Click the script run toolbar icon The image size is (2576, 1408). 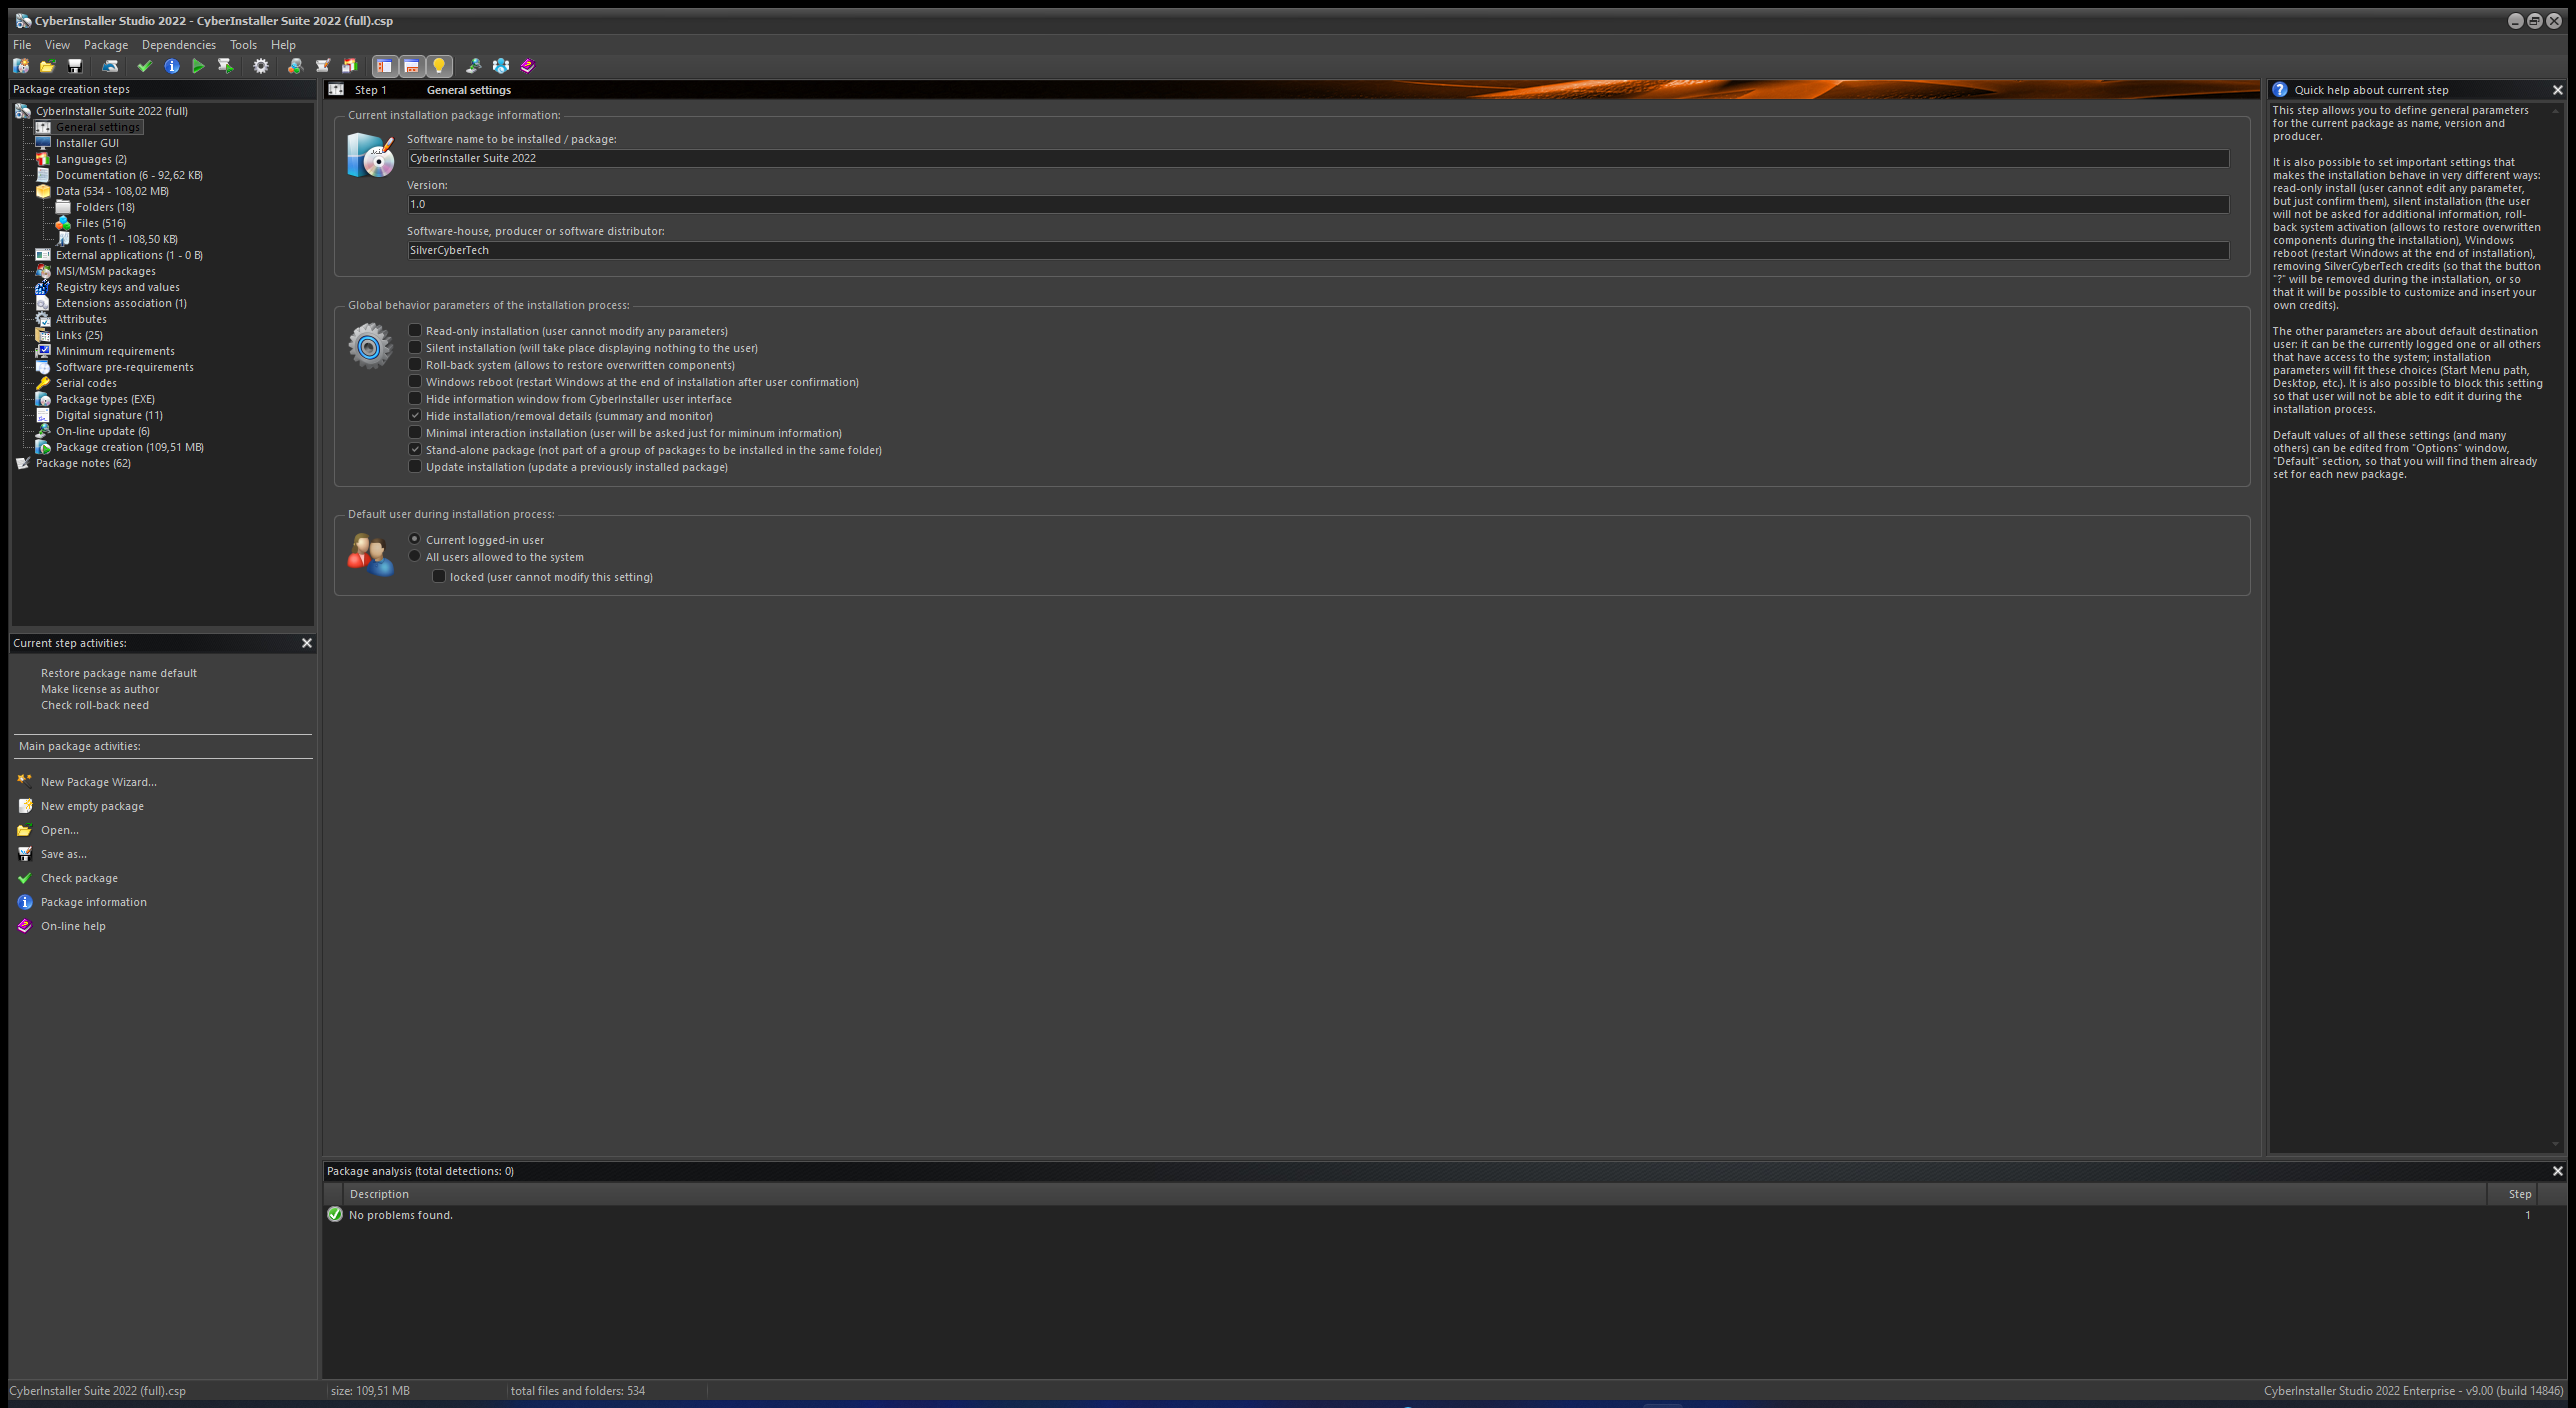point(225,66)
